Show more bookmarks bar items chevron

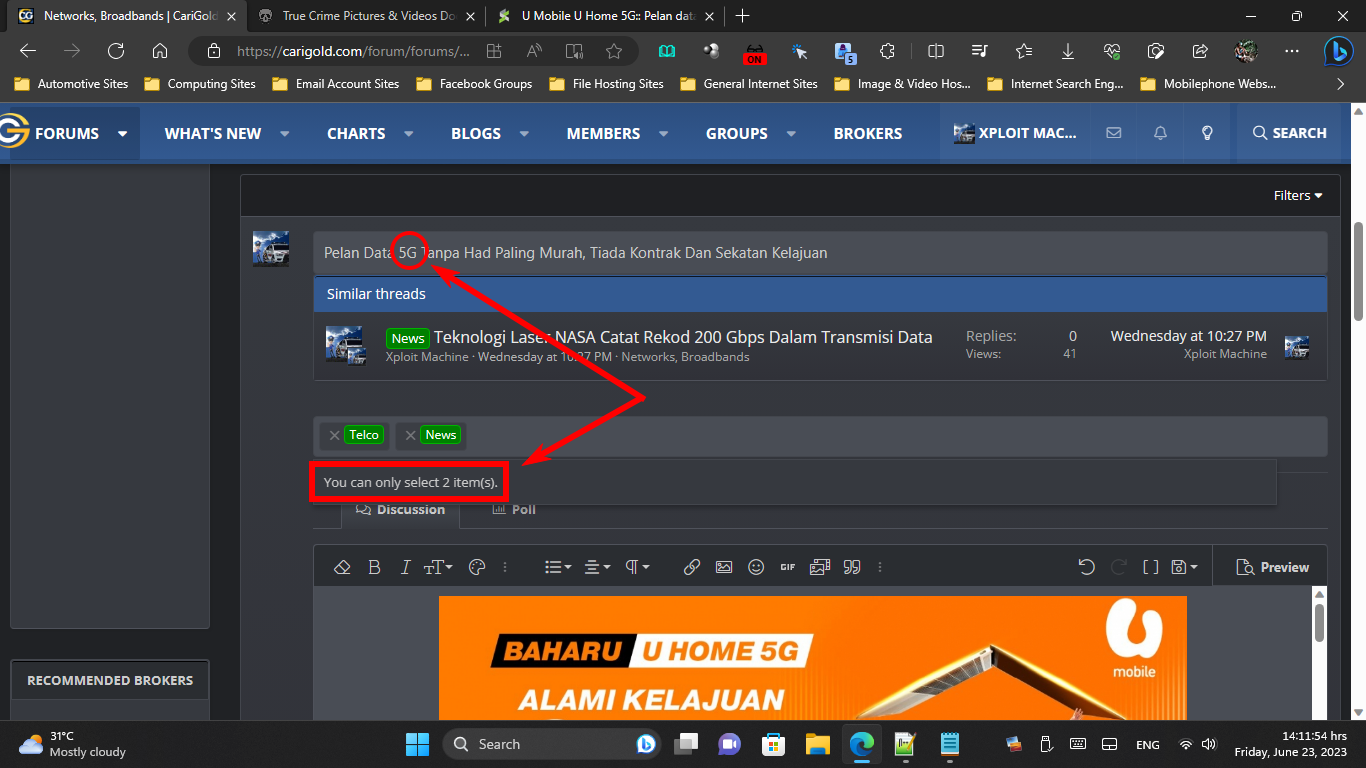1341,84
